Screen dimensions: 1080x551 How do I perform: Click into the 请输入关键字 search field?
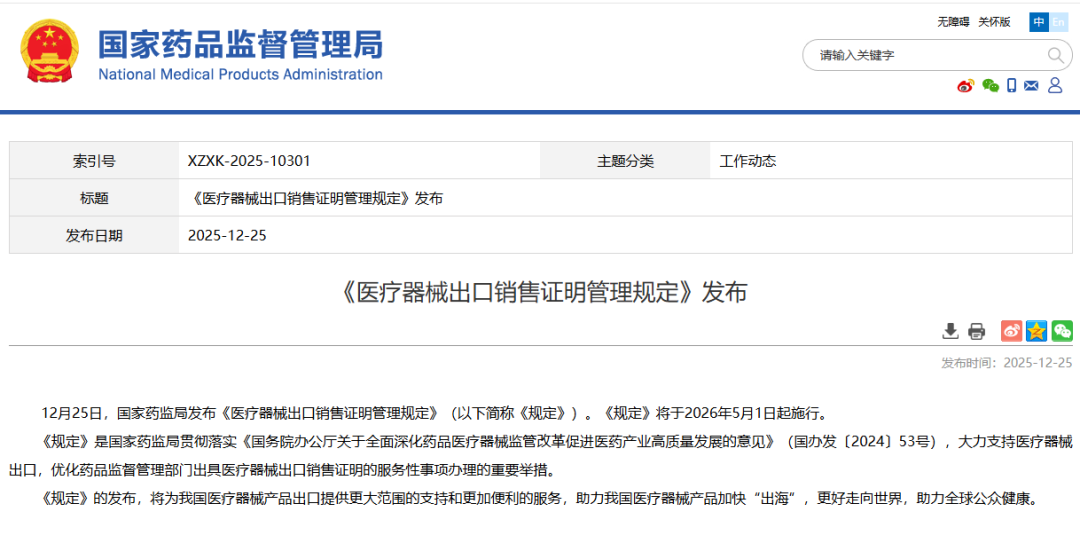(930, 55)
